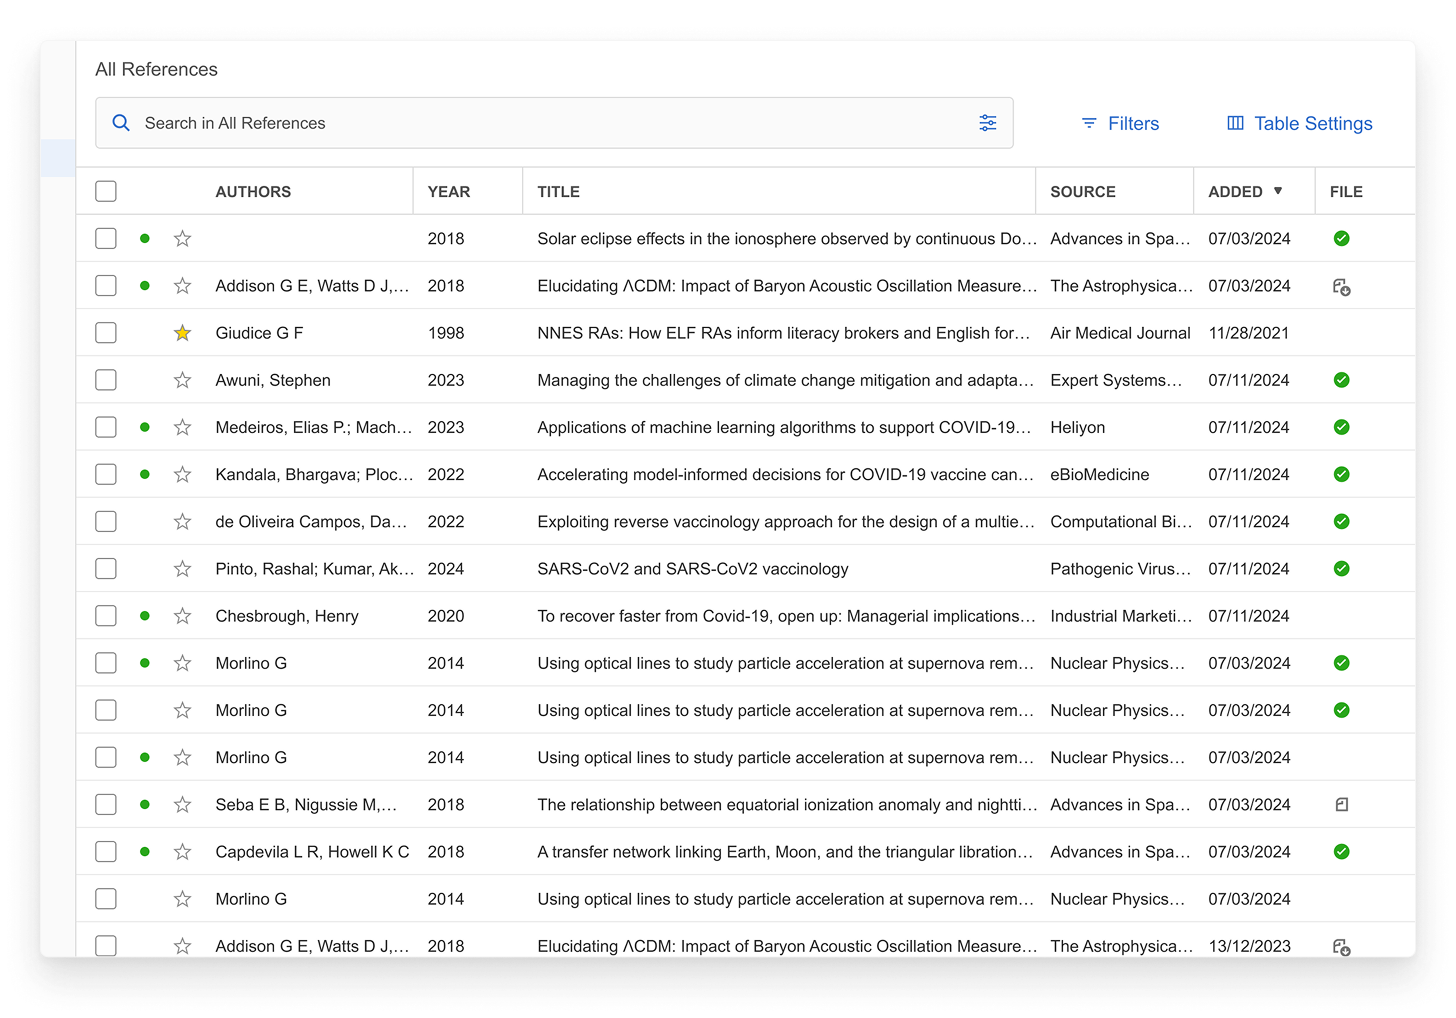This screenshot has height=1018, width=1456.
Task: Open the Filters panel
Action: pyautogui.click(x=1120, y=123)
